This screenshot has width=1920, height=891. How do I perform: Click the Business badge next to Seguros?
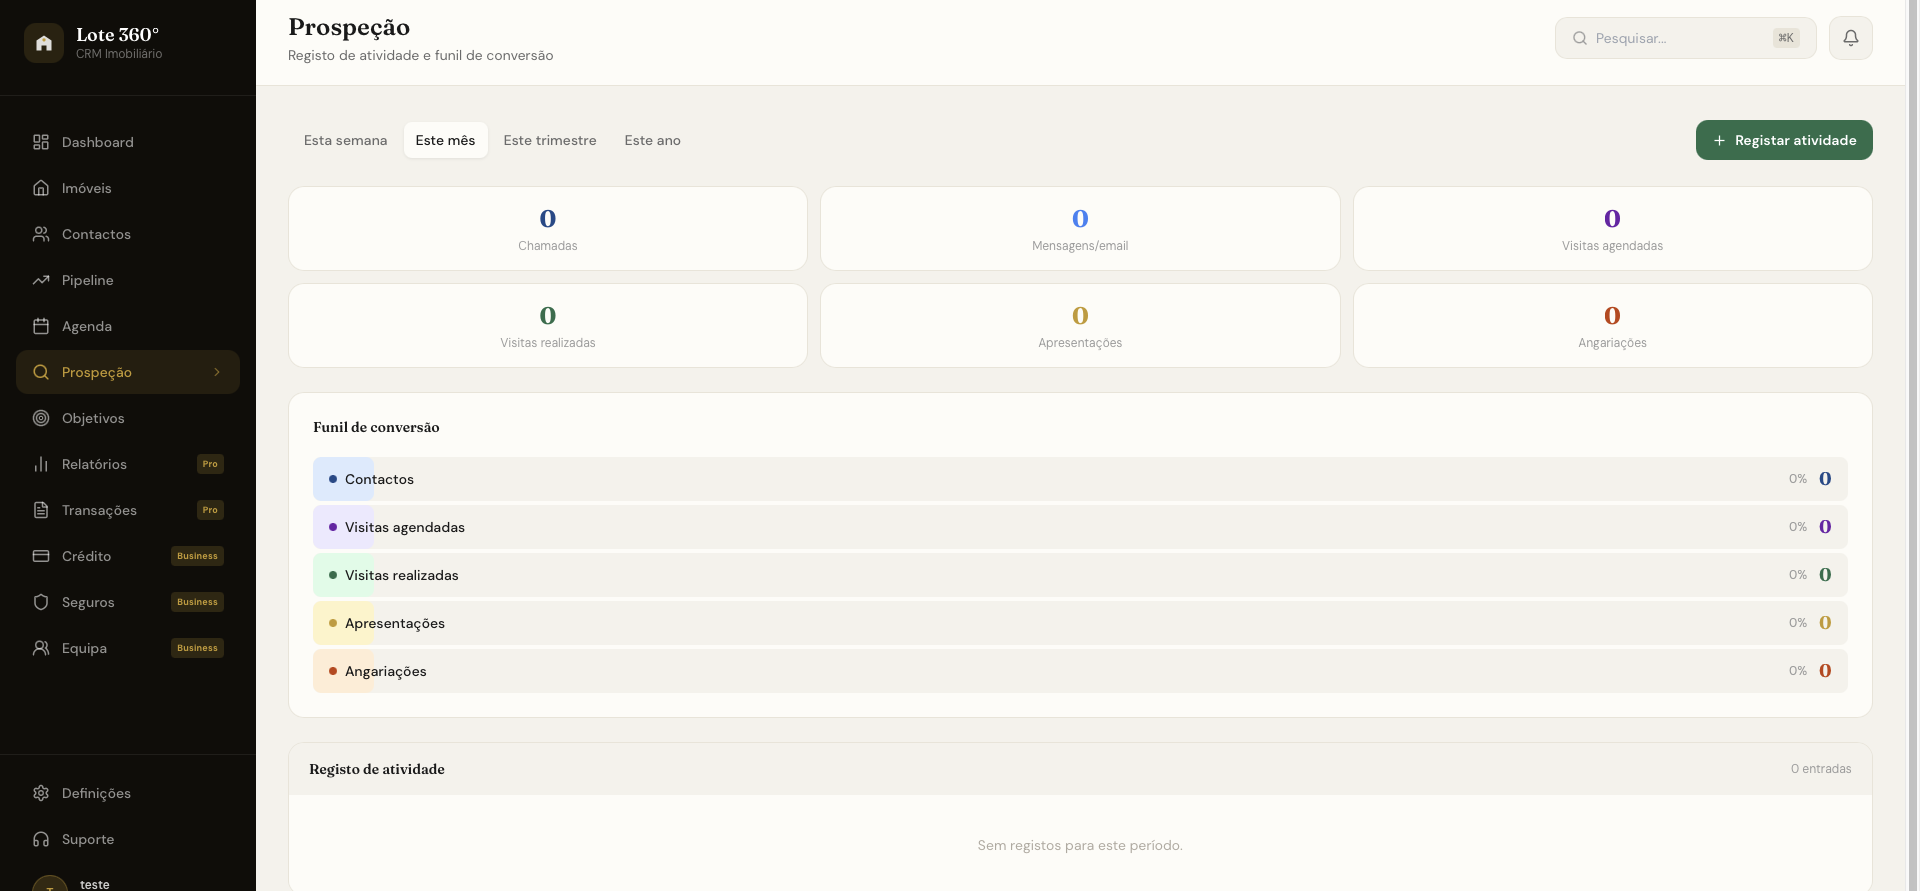197,602
